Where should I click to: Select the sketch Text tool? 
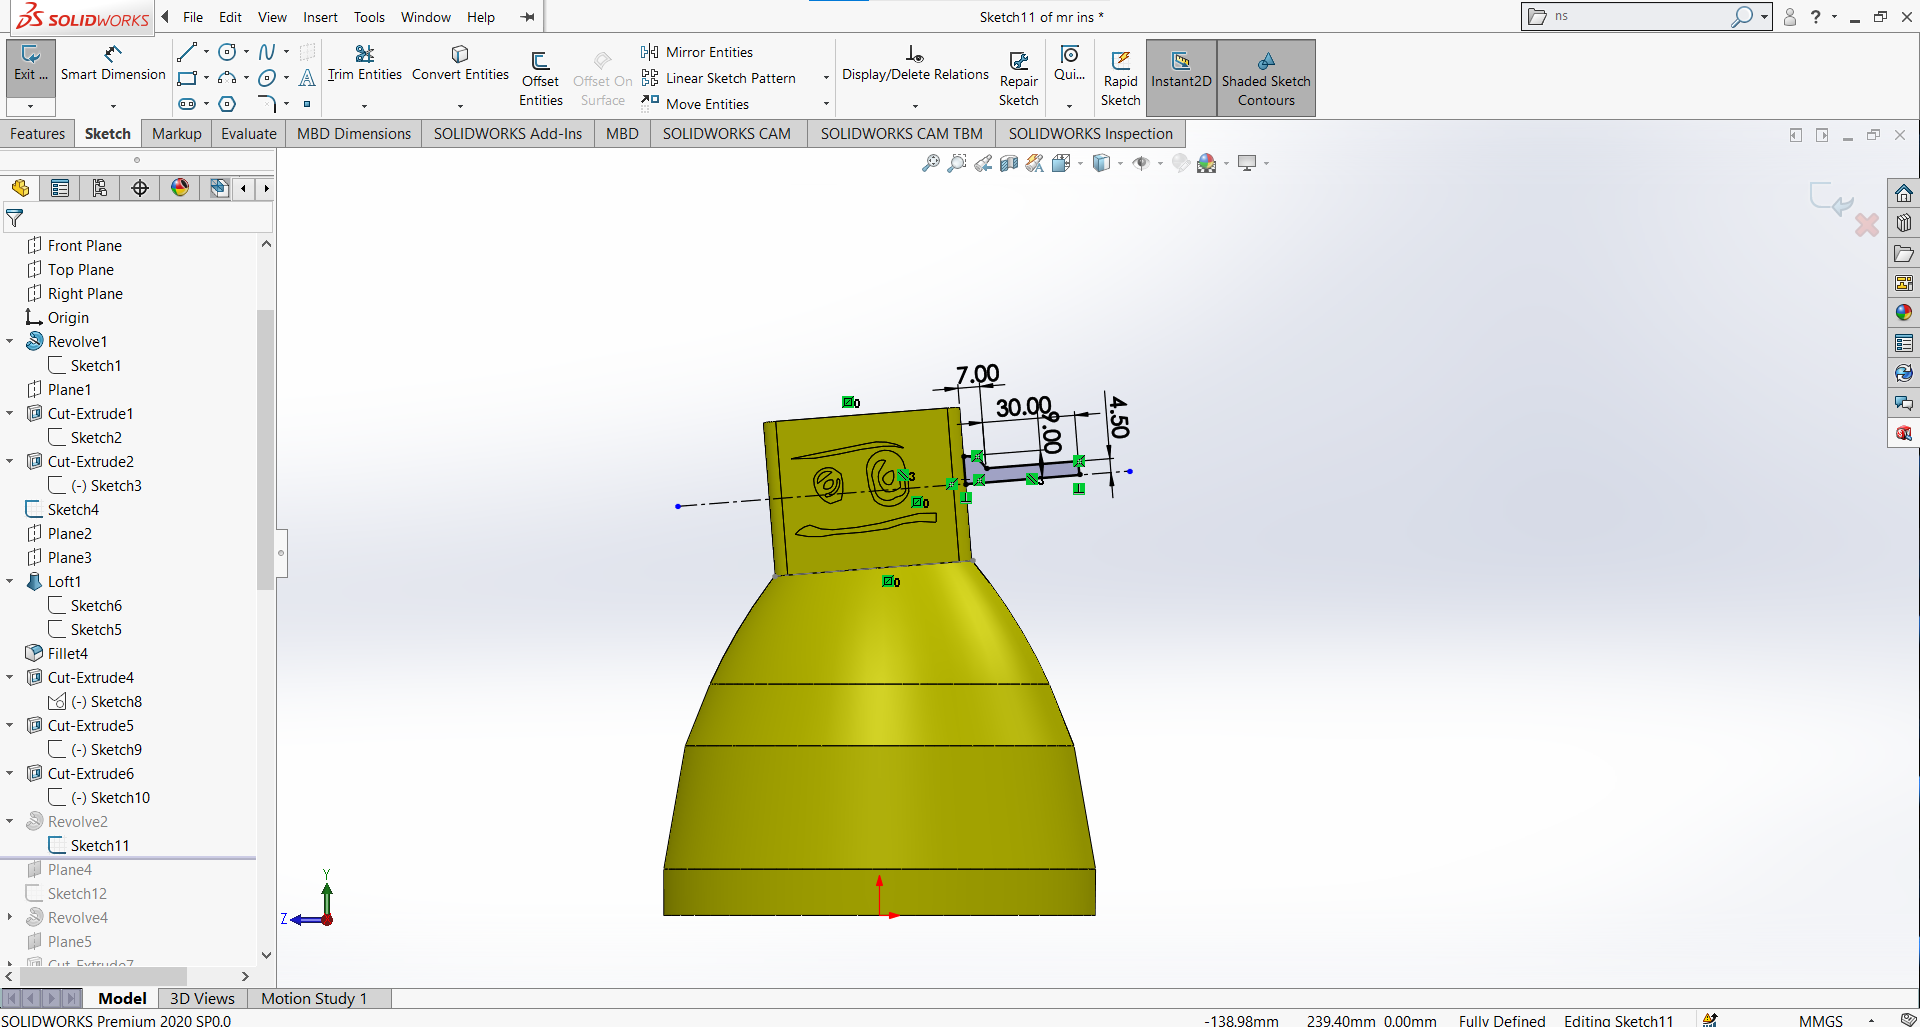tap(307, 78)
